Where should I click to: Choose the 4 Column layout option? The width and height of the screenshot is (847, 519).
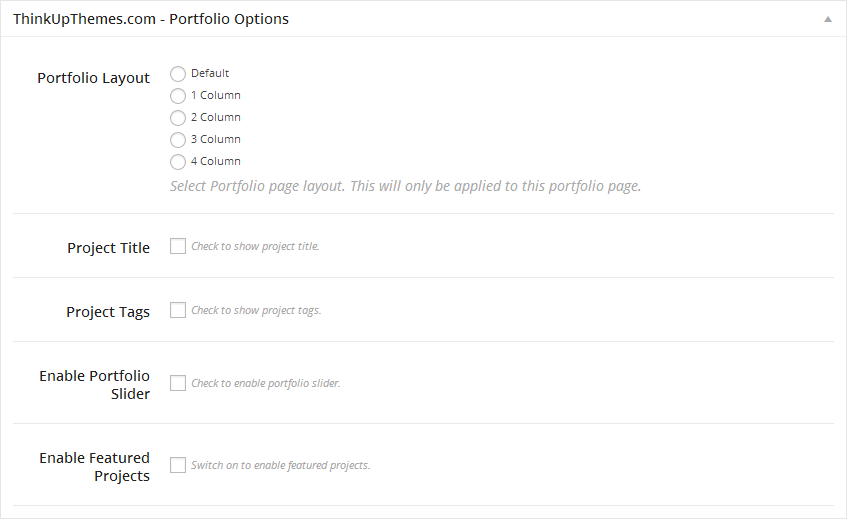click(x=178, y=162)
